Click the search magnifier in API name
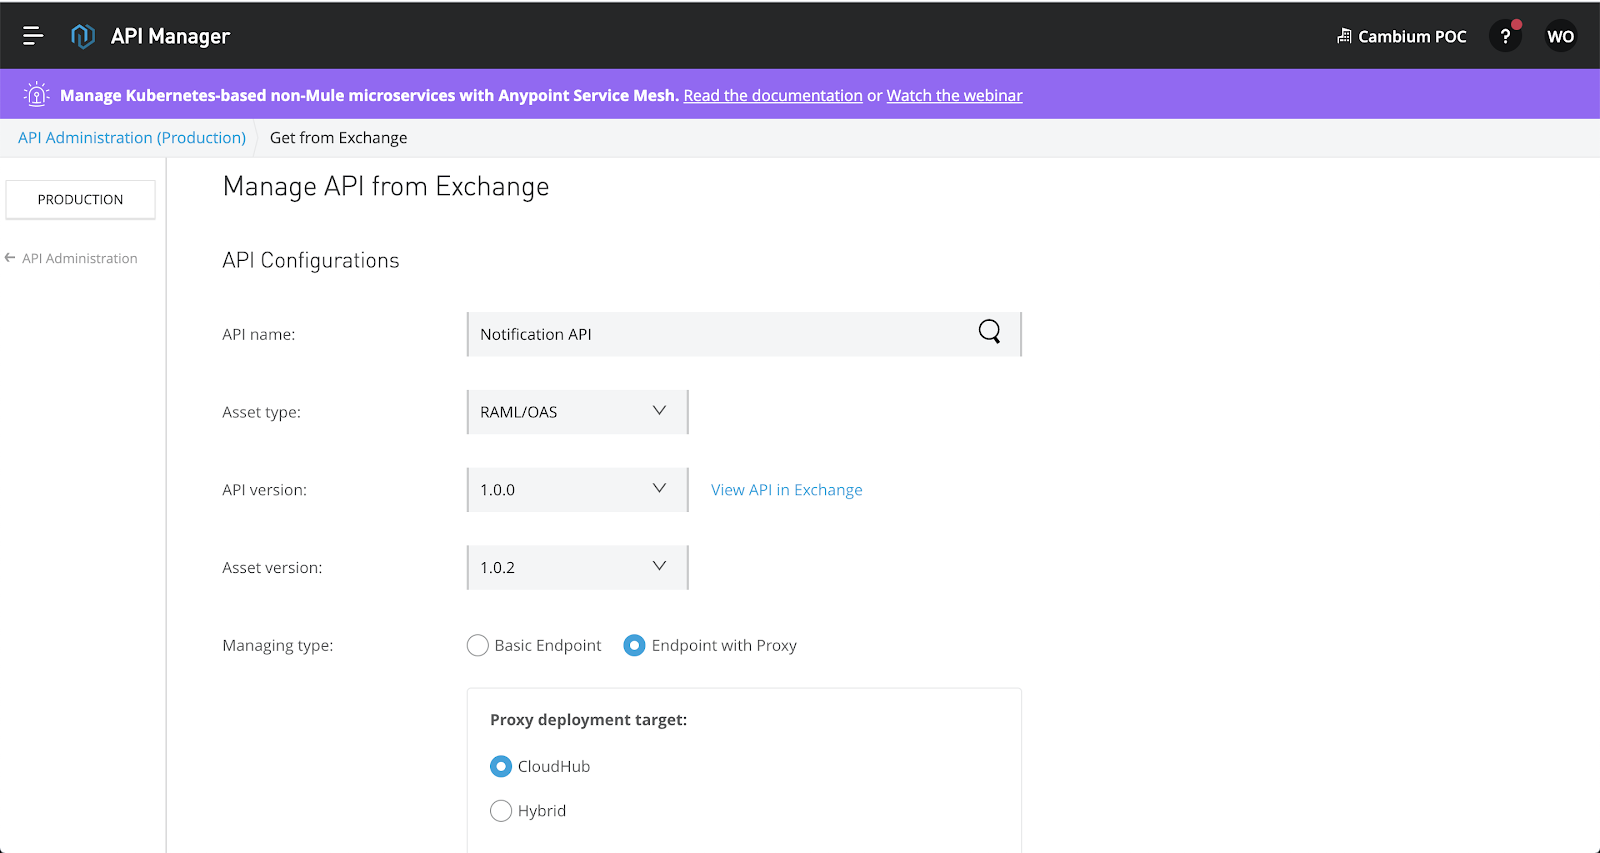The width and height of the screenshot is (1600, 853). (x=989, y=332)
